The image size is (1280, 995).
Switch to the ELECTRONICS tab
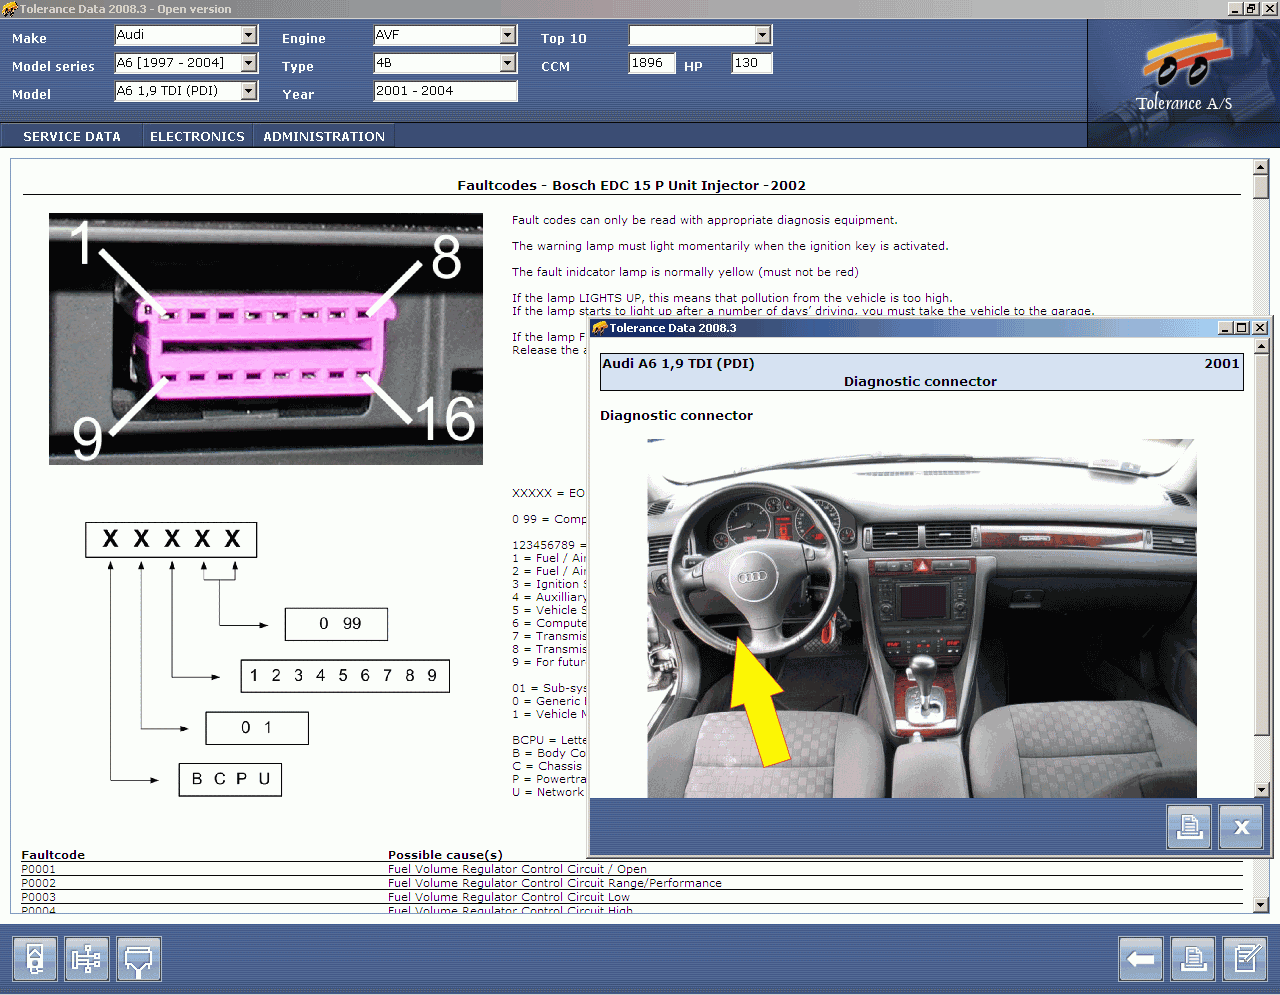point(197,136)
